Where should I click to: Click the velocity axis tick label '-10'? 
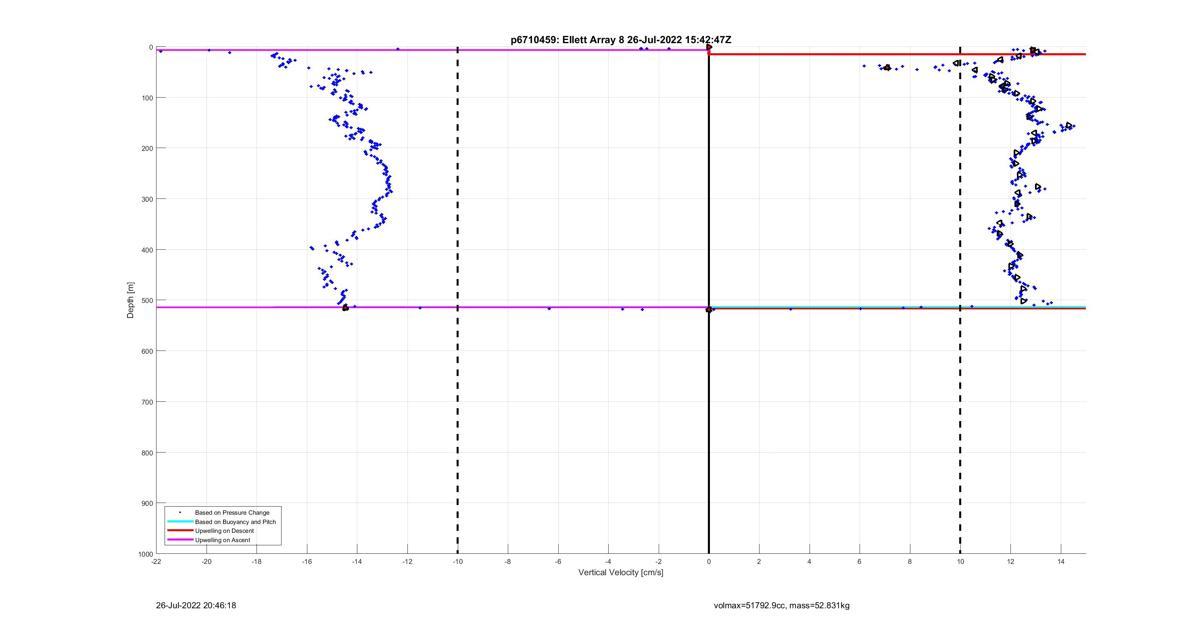click(x=457, y=562)
